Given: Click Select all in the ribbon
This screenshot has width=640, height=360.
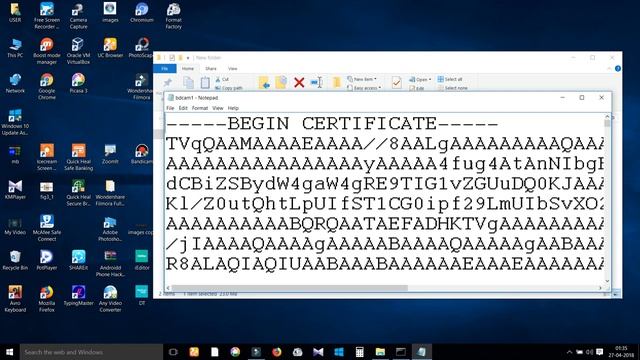Looking at the screenshot, I should (450, 79).
